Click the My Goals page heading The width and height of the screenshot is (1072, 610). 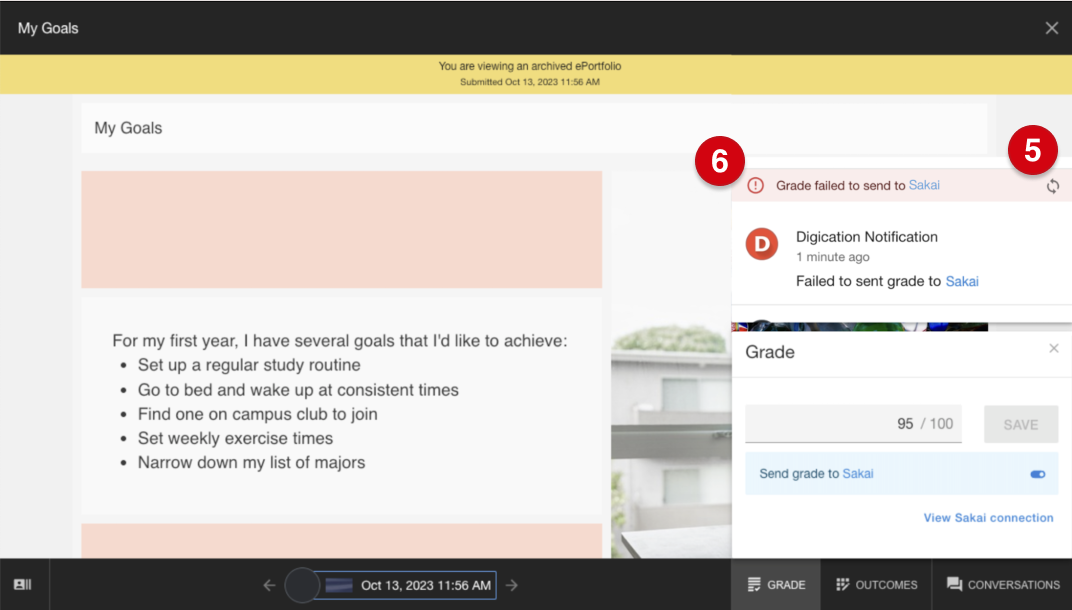pyautogui.click(x=129, y=128)
